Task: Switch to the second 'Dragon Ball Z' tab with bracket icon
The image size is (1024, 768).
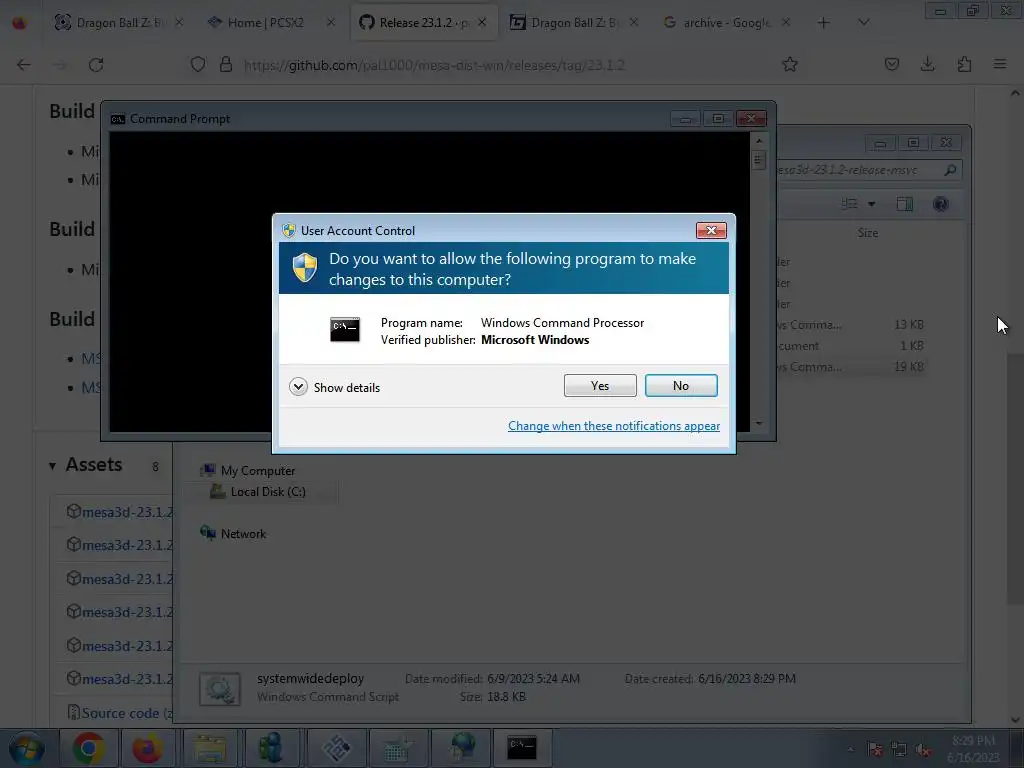Action: (573, 23)
